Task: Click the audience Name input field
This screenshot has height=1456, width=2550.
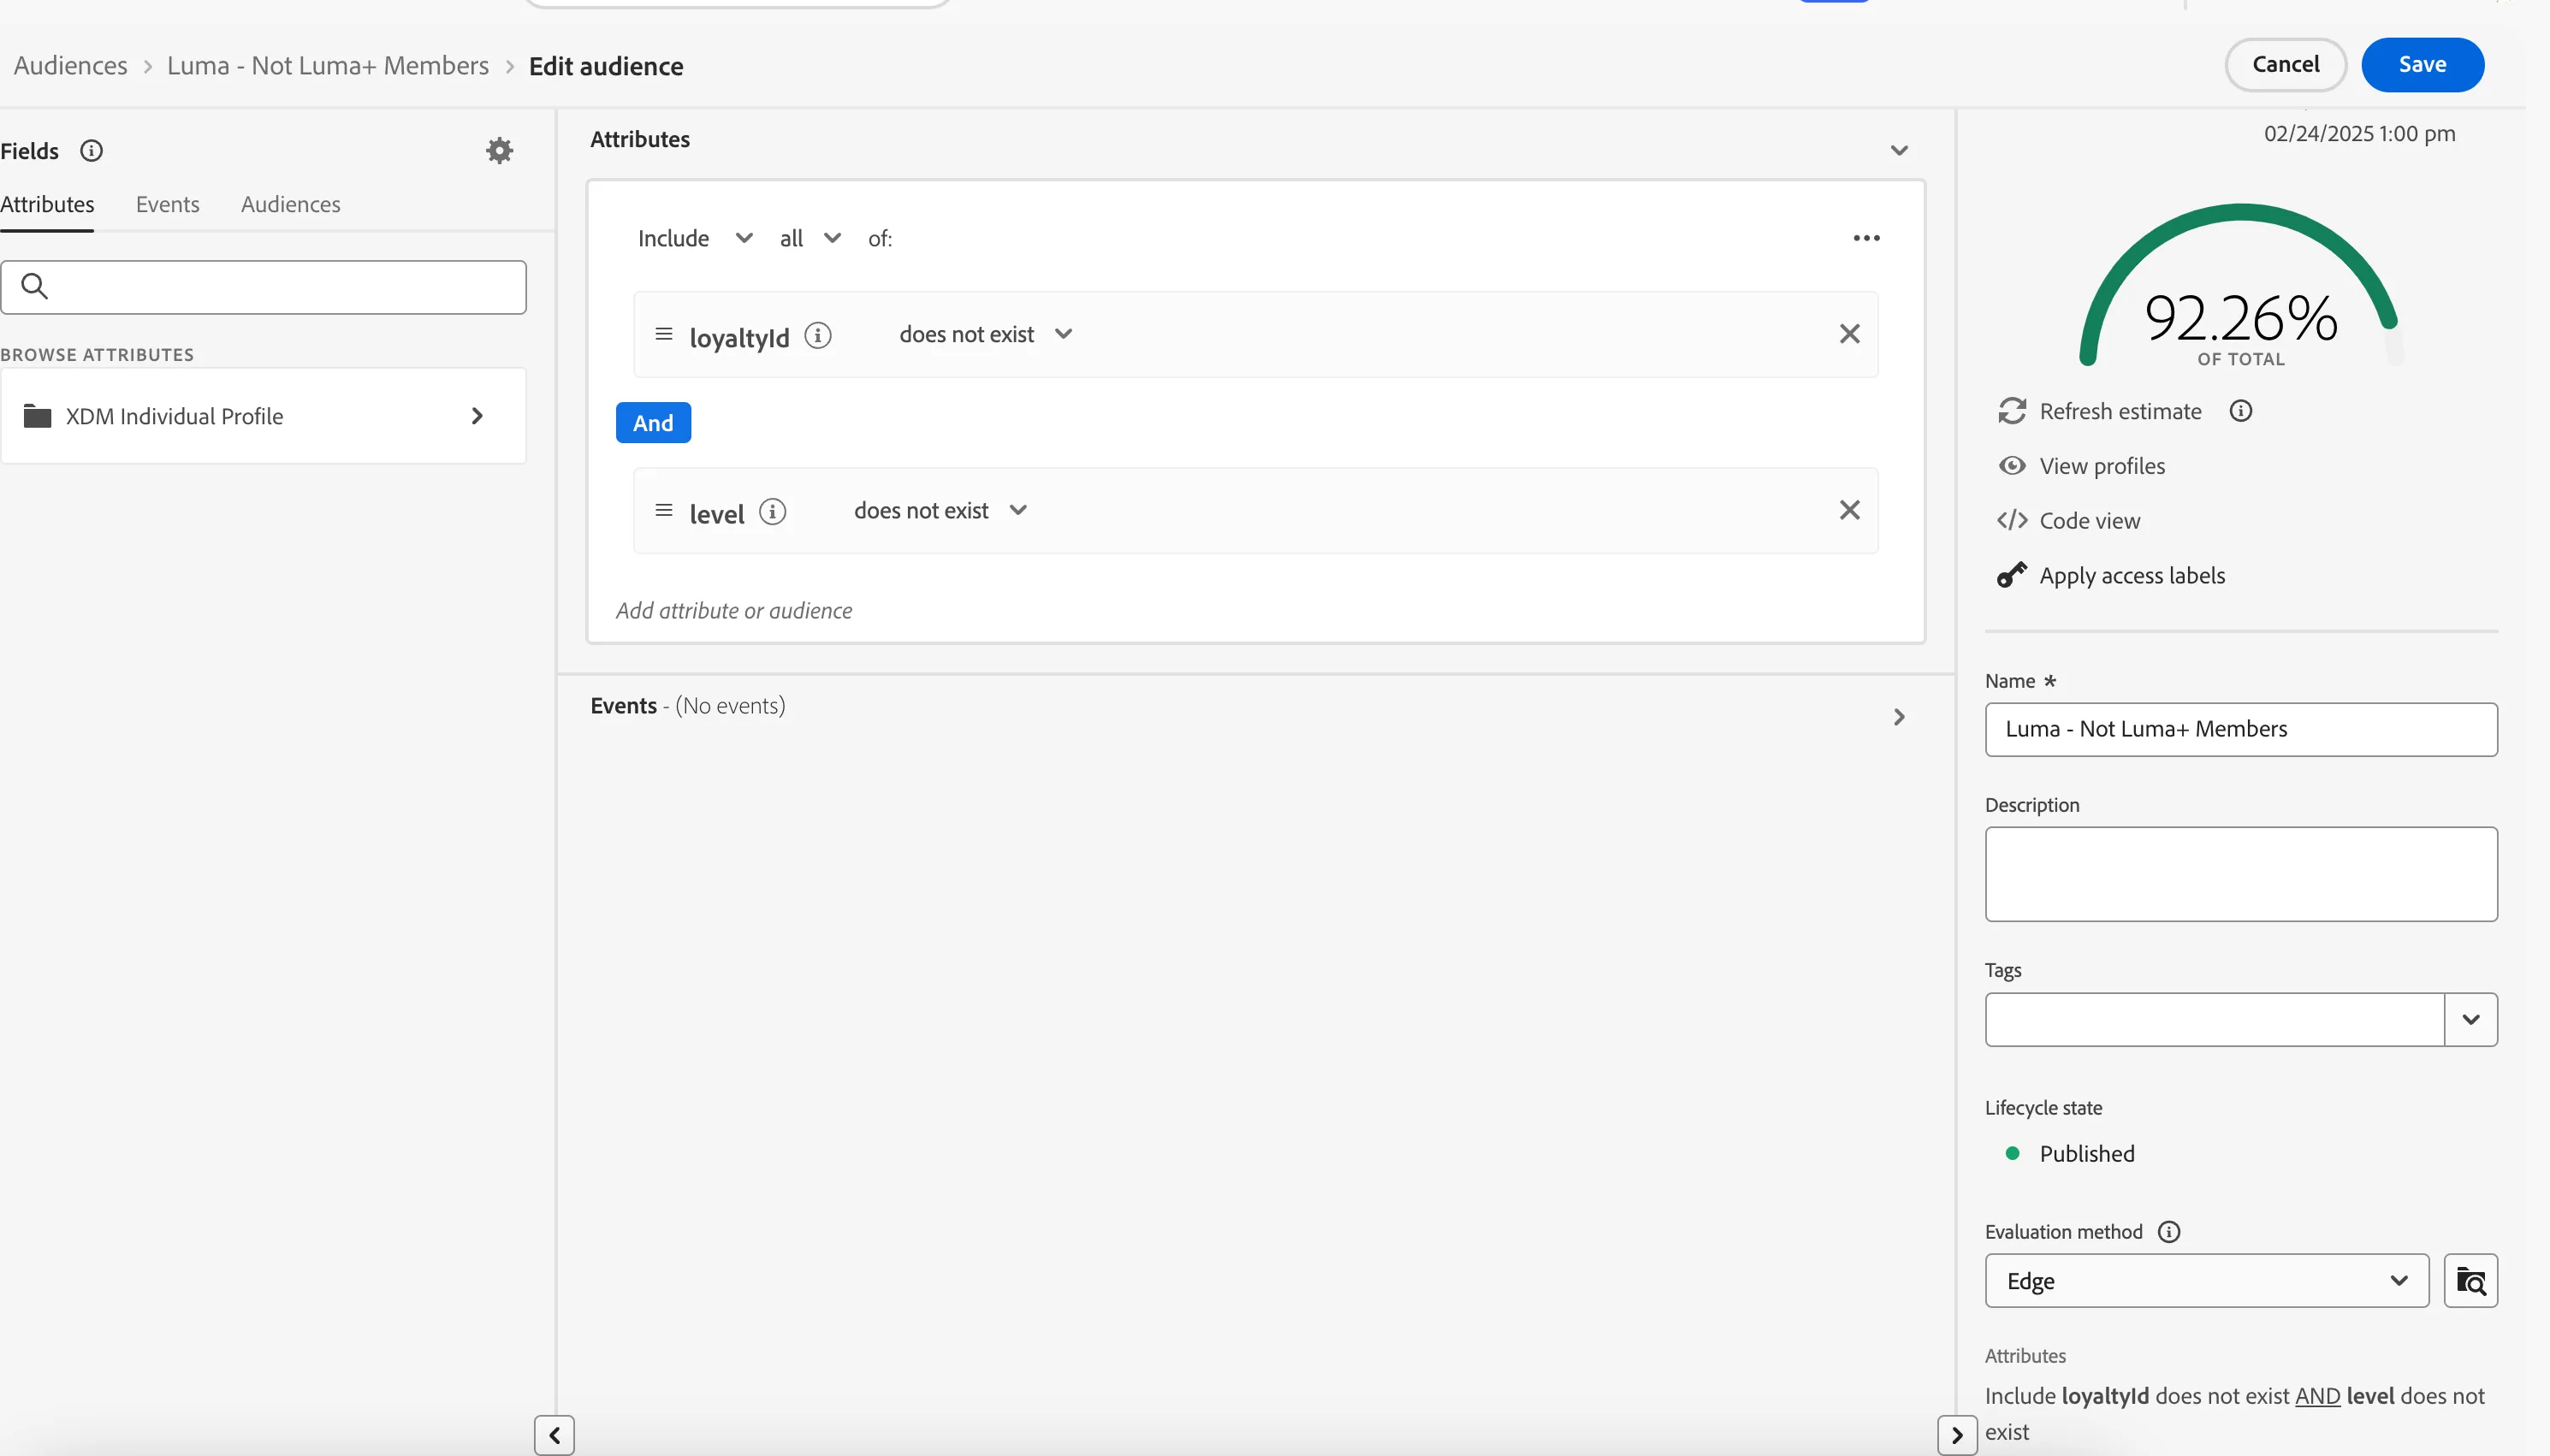Action: [2241, 730]
